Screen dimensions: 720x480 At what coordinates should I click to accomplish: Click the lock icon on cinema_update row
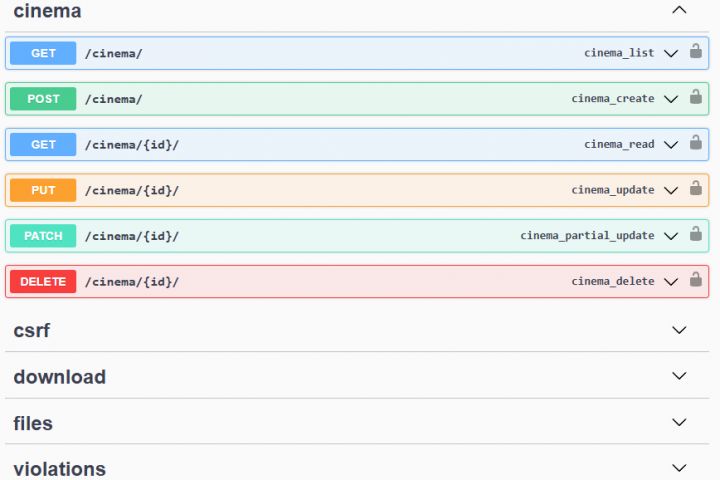coord(695,189)
